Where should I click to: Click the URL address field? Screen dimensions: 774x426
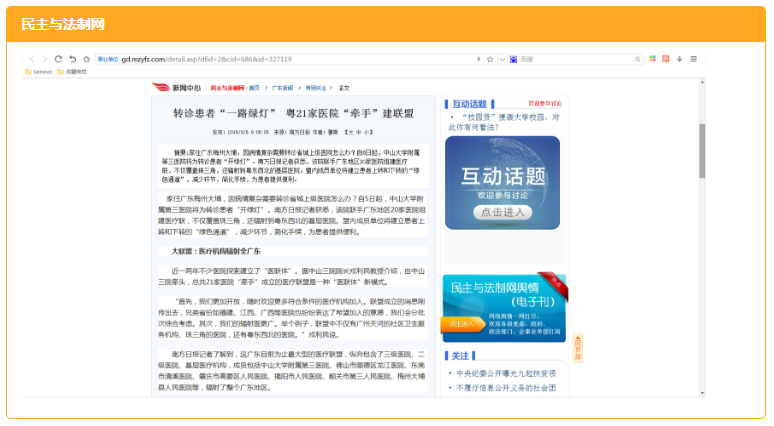point(296,59)
